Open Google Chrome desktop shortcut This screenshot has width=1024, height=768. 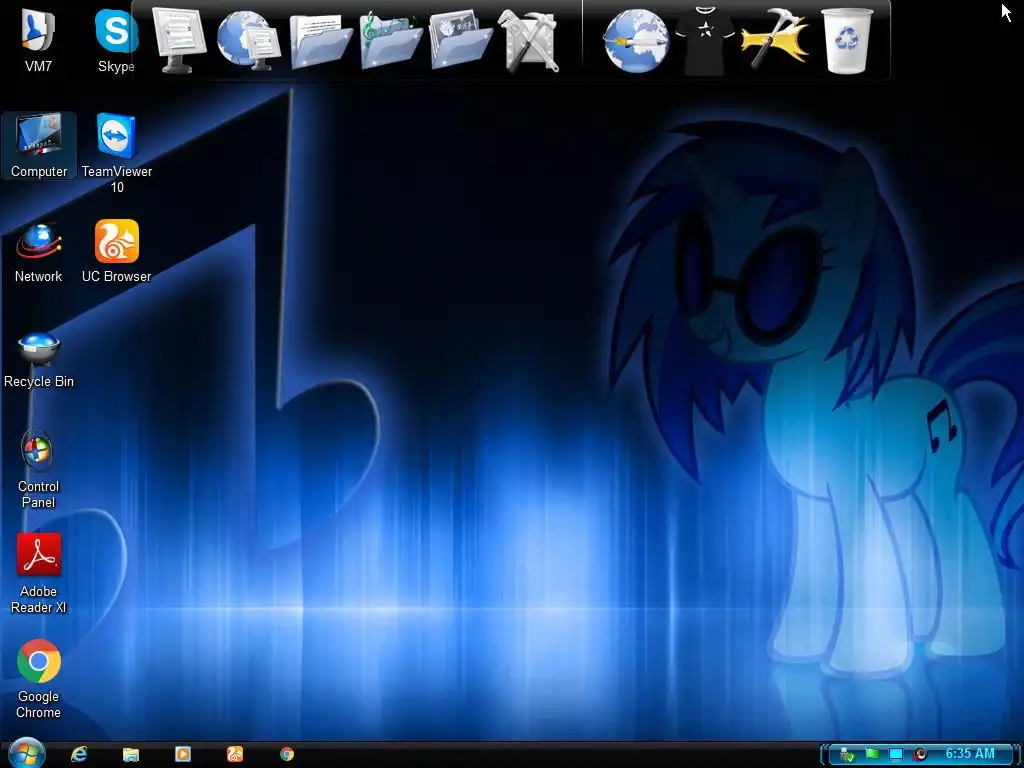pyautogui.click(x=39, y=679)
